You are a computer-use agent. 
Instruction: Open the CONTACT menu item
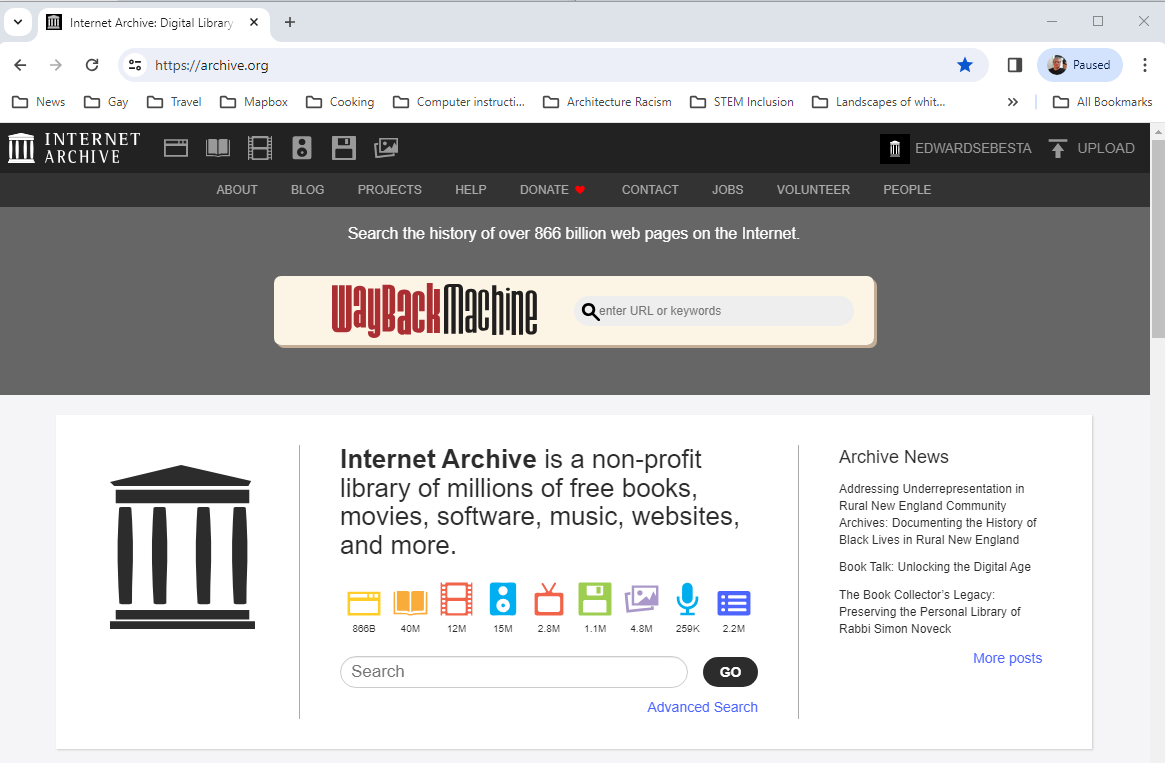click(x=650, y=189)
